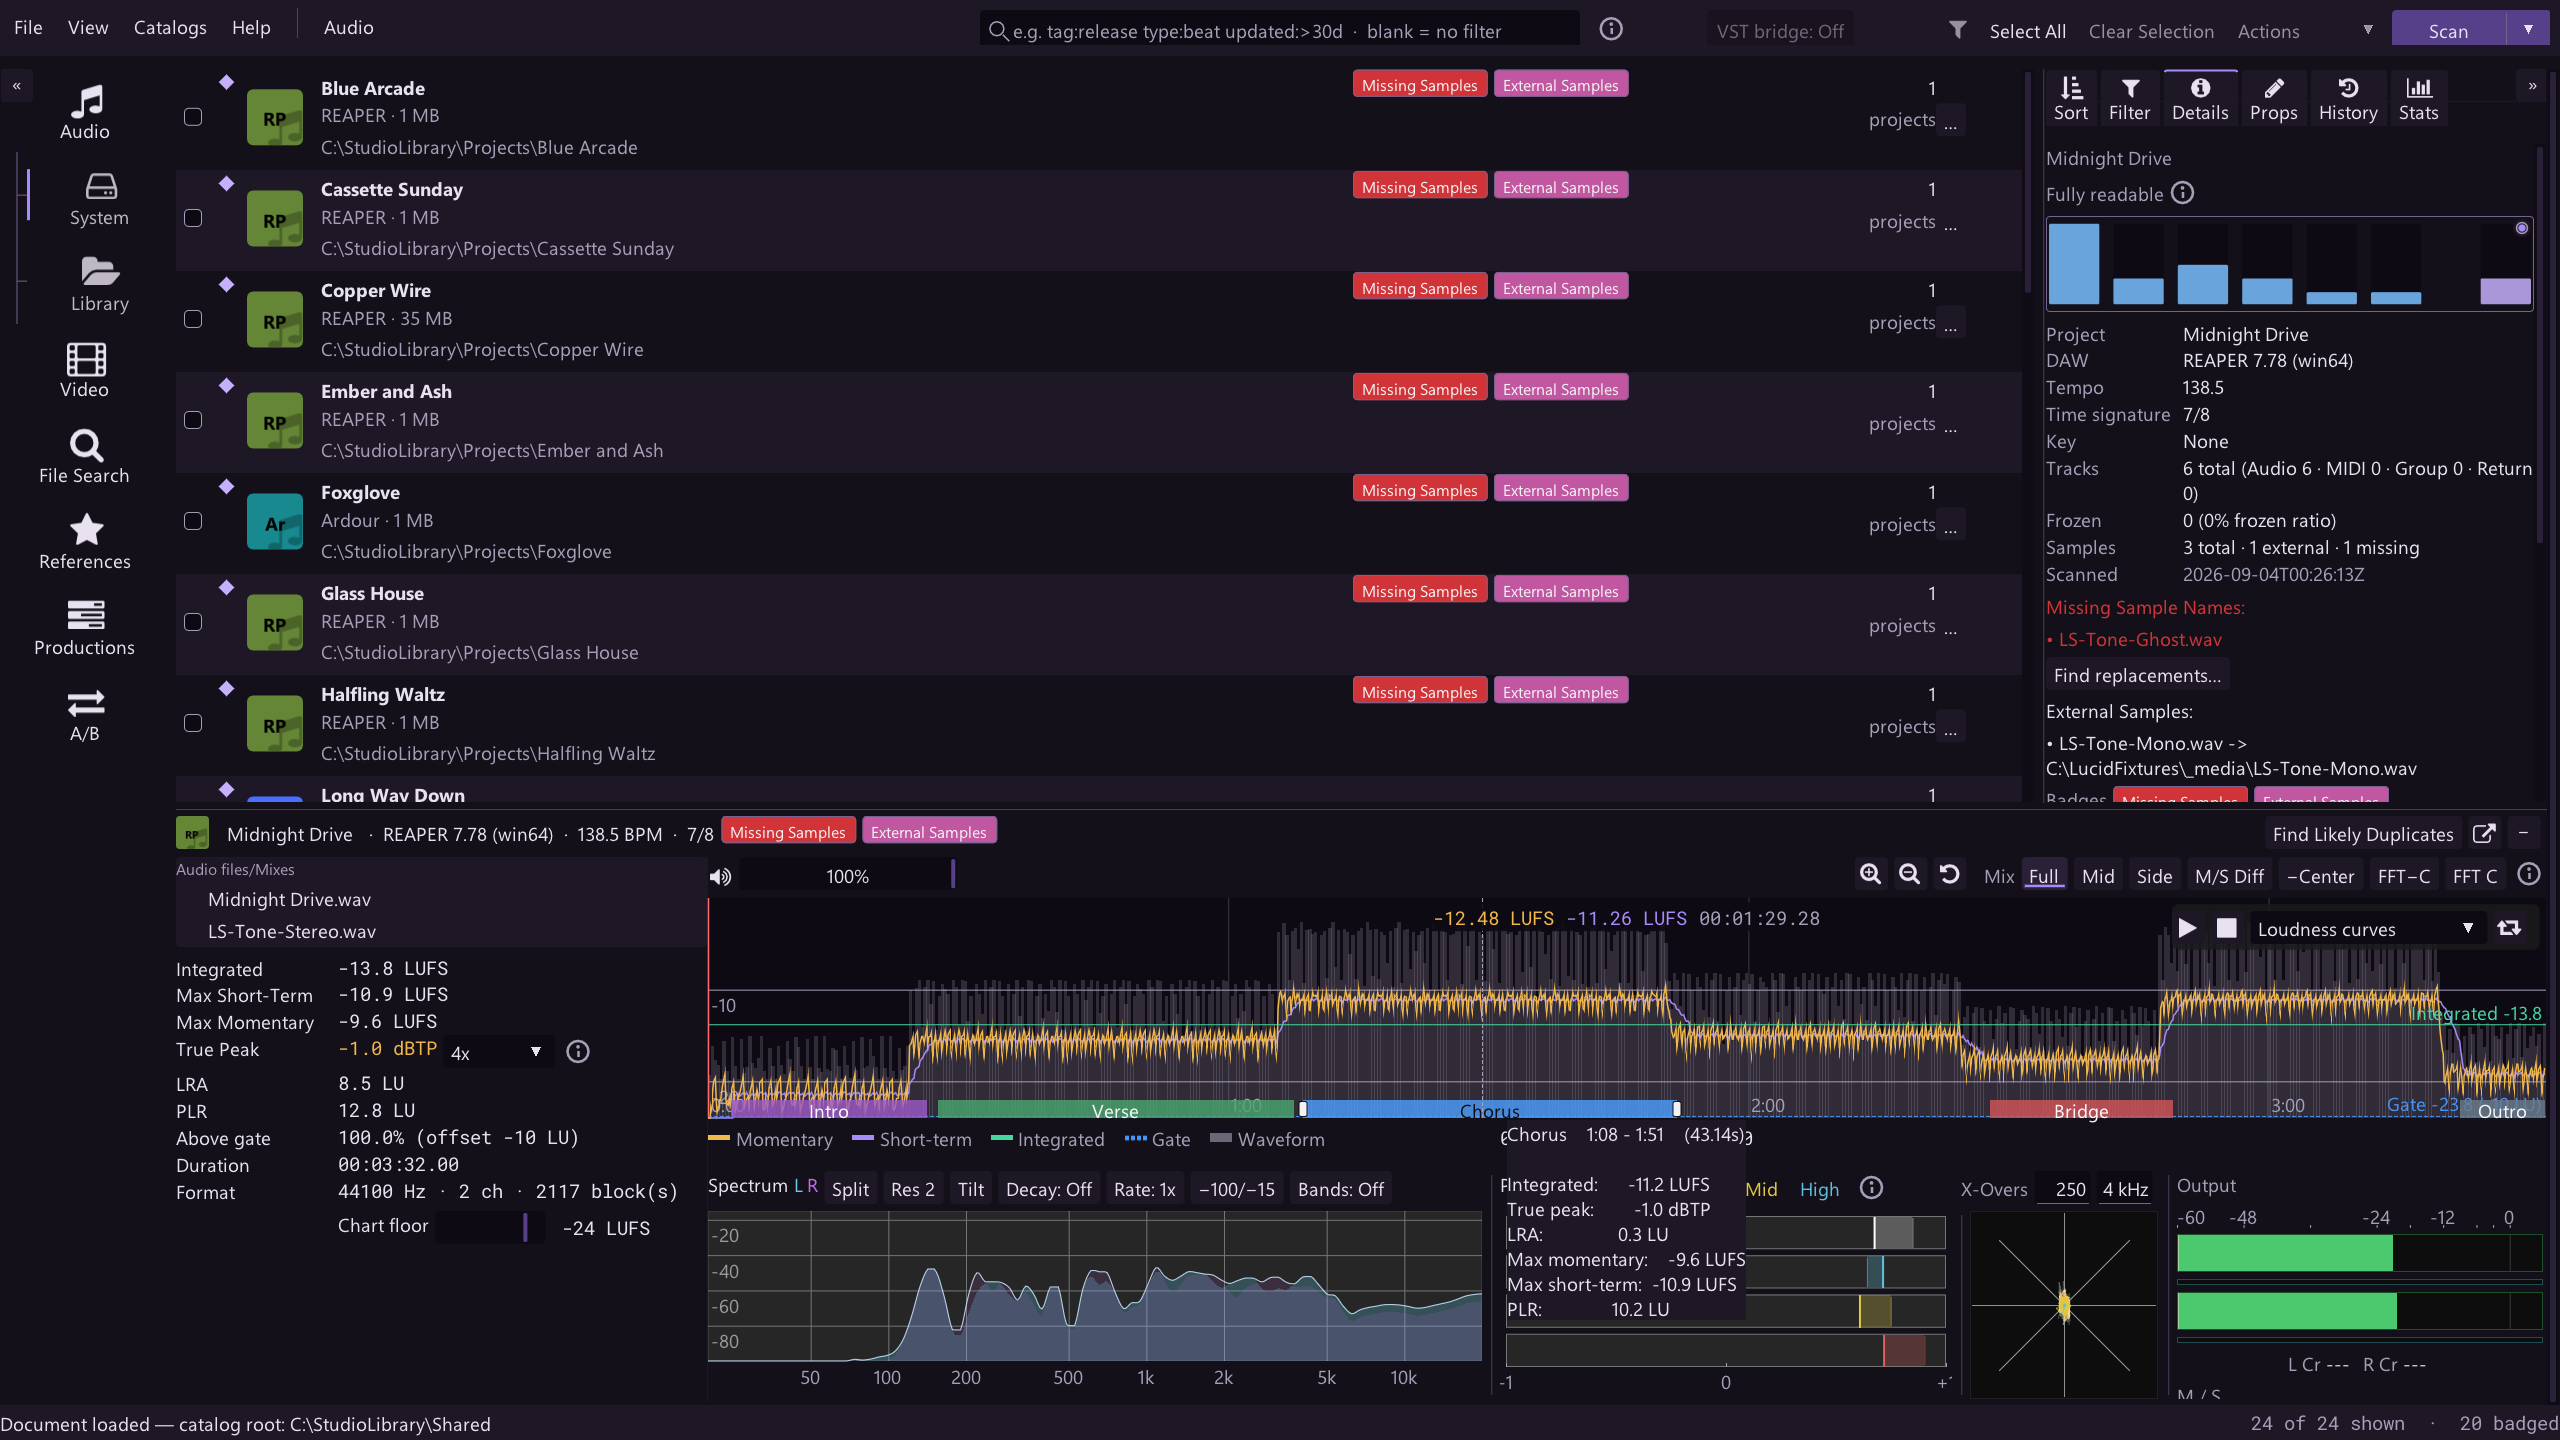Viewport: 2560px width, 1440px height.
Task: Open Productions sidebar section
Action: click(85, 628)
